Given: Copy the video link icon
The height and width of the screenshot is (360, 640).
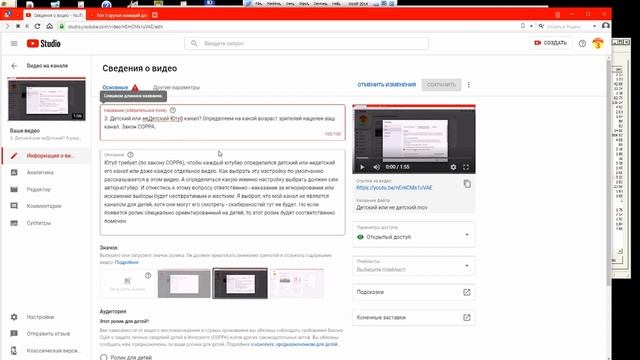Looking at the screenshot, I should click(x=467, y=184).
